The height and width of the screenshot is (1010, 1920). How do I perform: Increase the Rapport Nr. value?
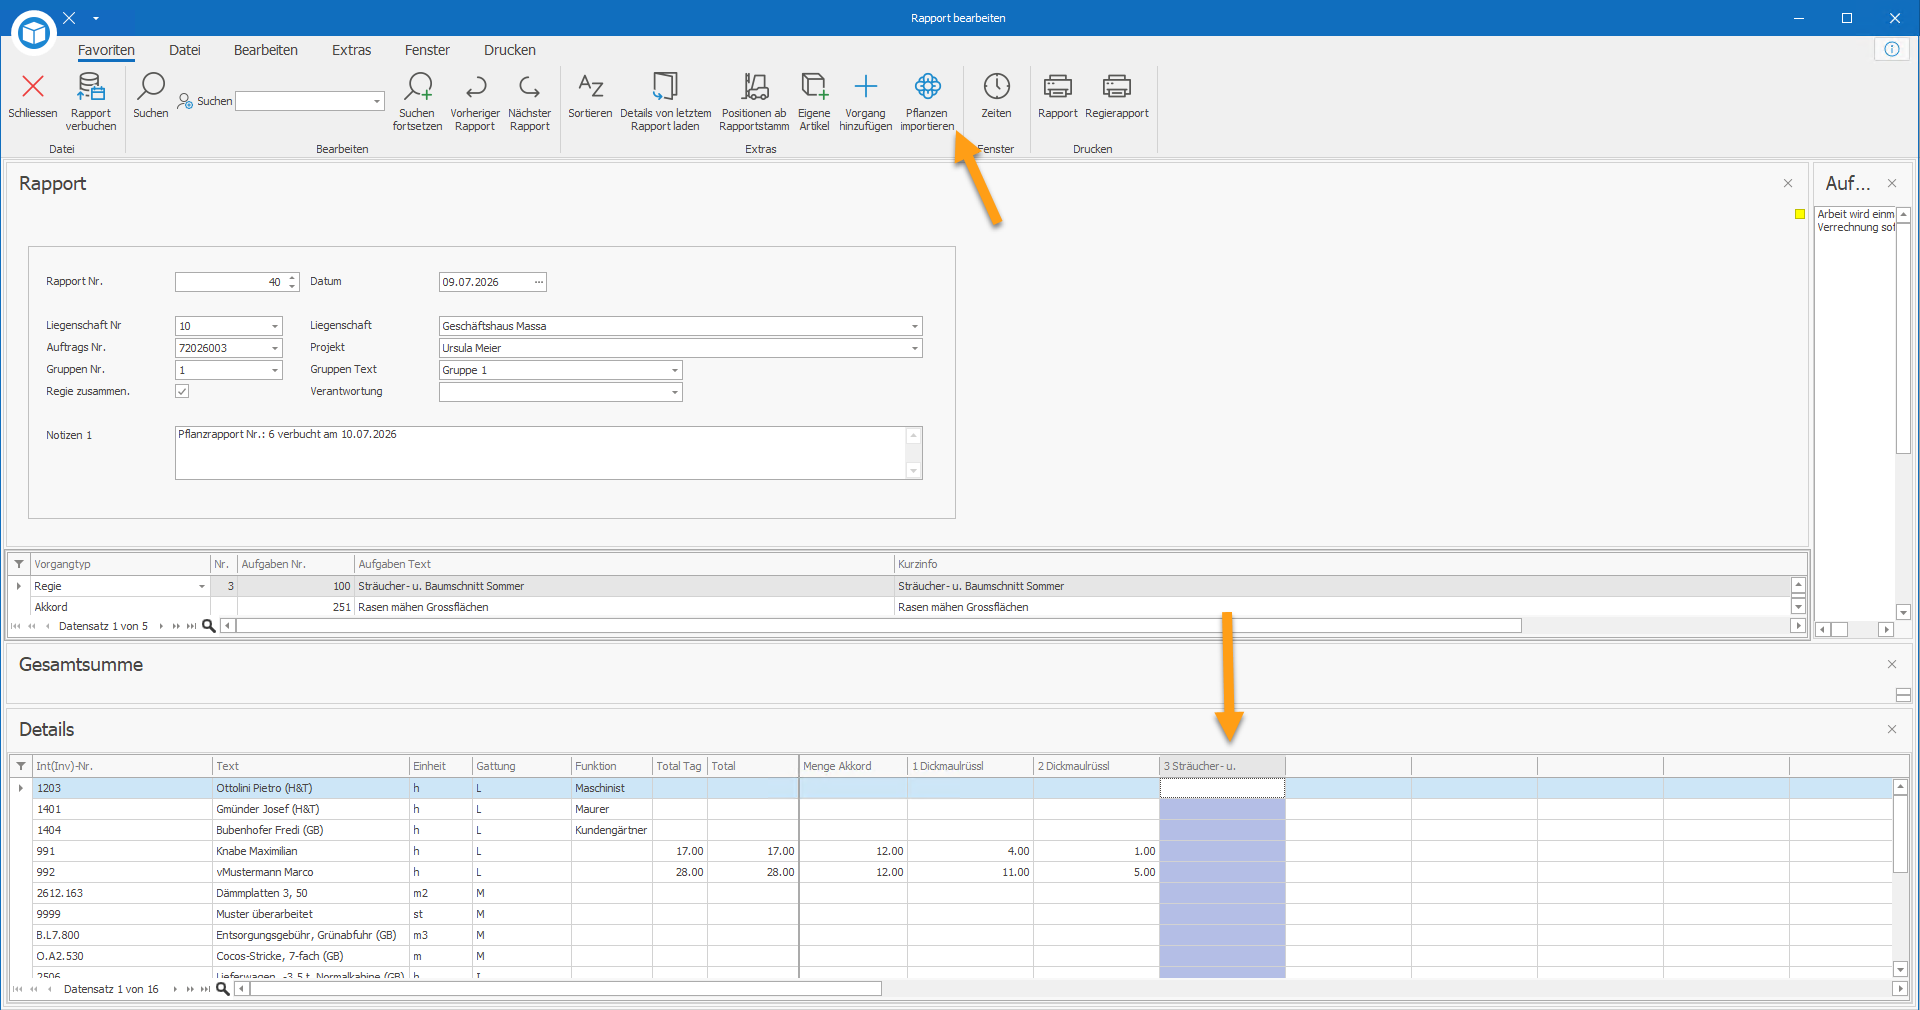point(292,278)
